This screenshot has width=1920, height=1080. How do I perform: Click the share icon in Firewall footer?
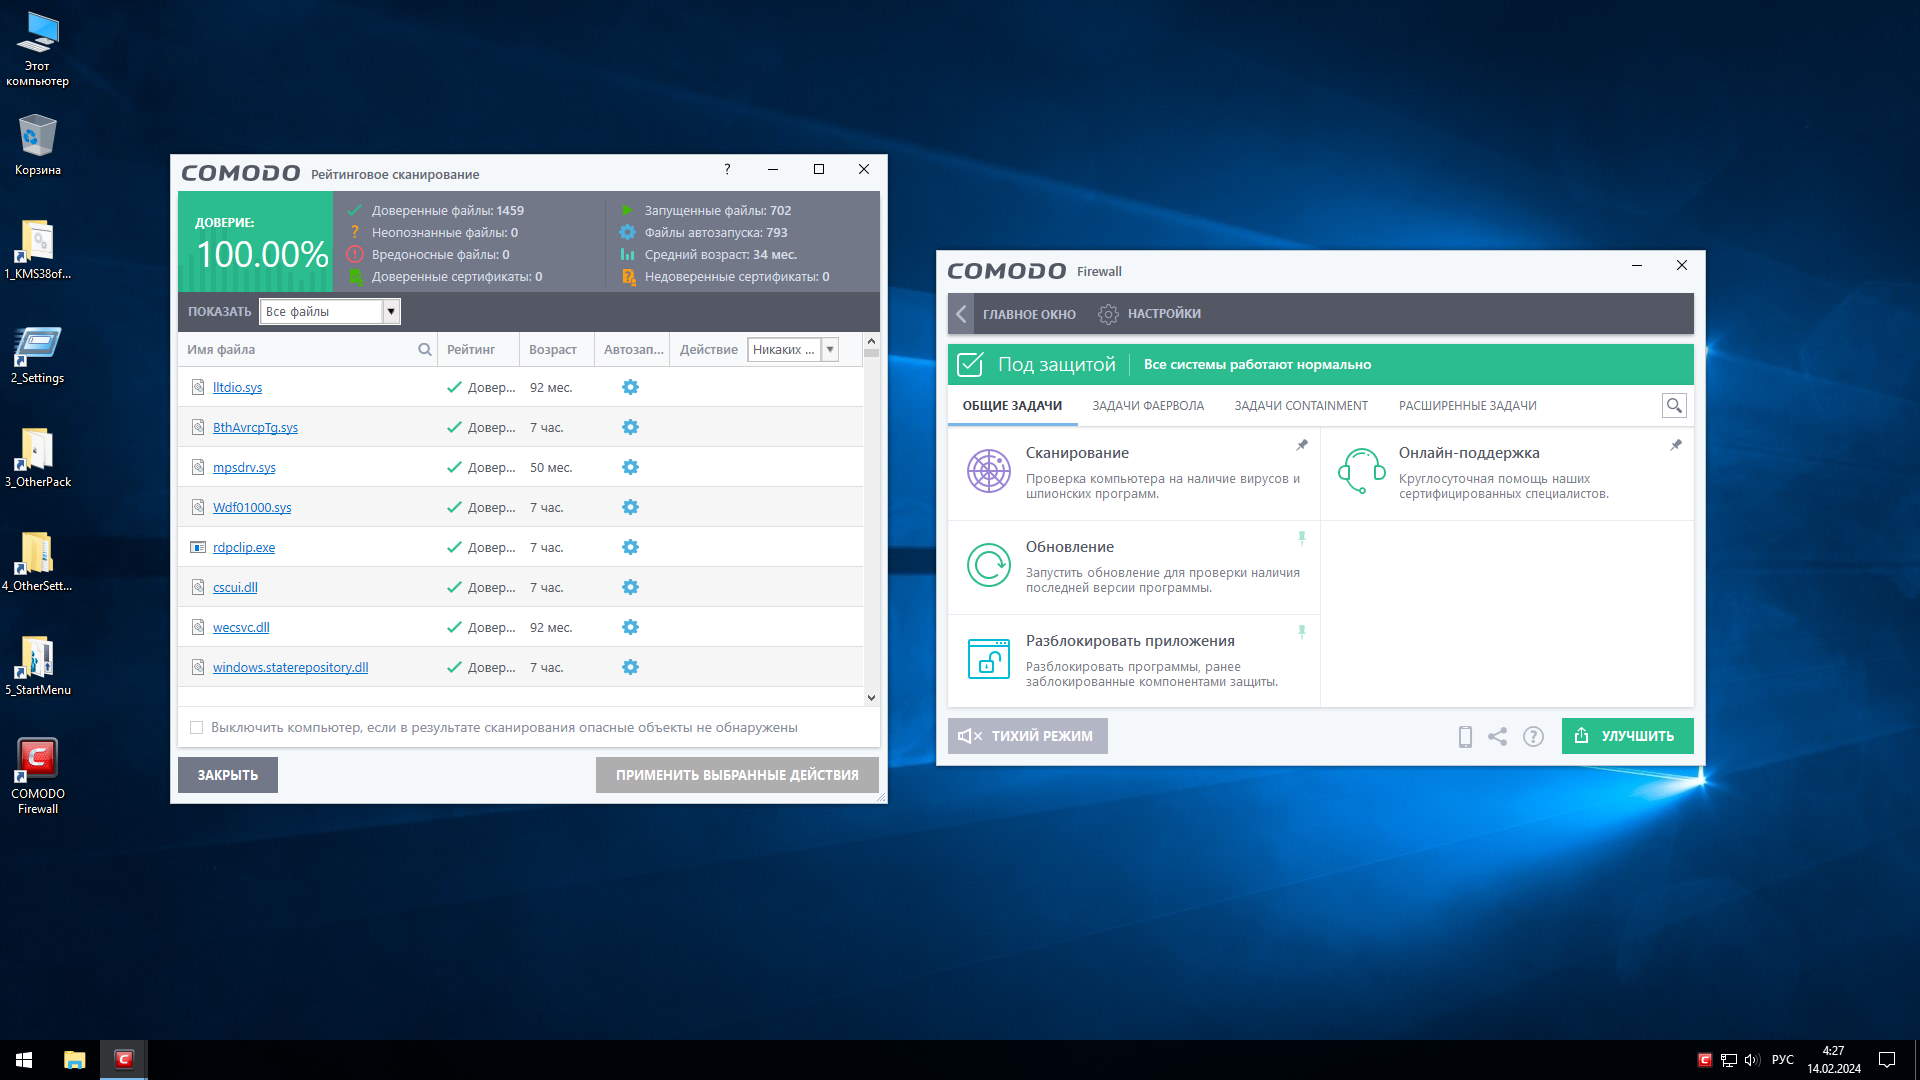[1497, 737]
